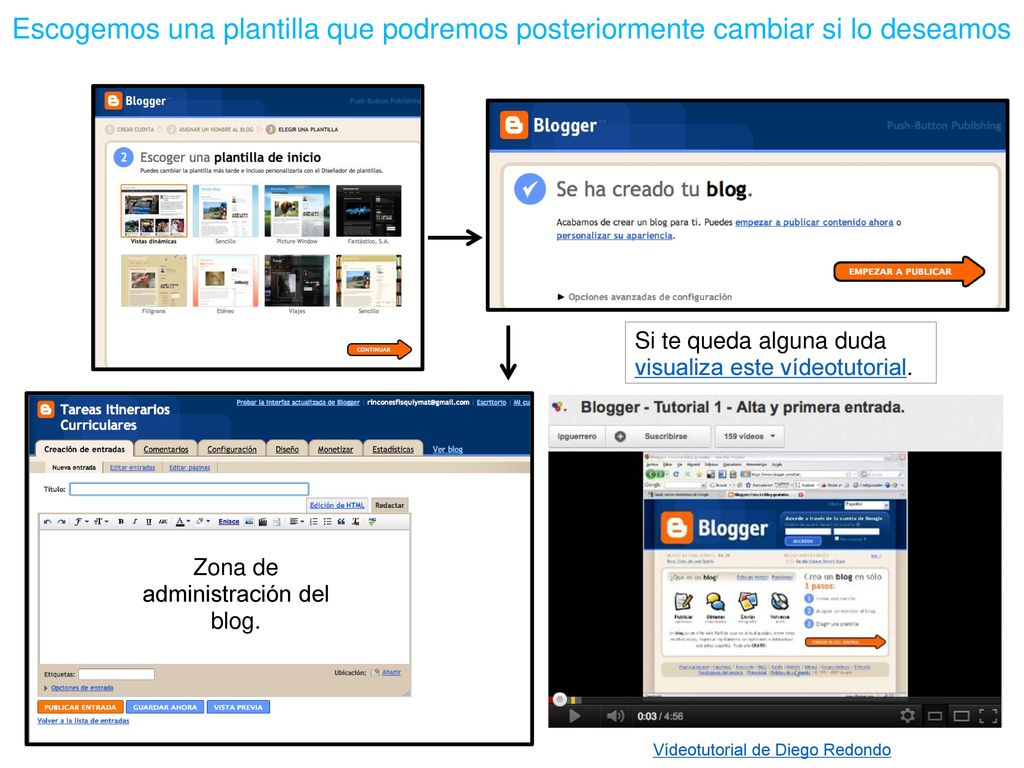Open the font size dropdown in editor
Viewport: 1024px width, 768px height.
click(x=101, y=522)
